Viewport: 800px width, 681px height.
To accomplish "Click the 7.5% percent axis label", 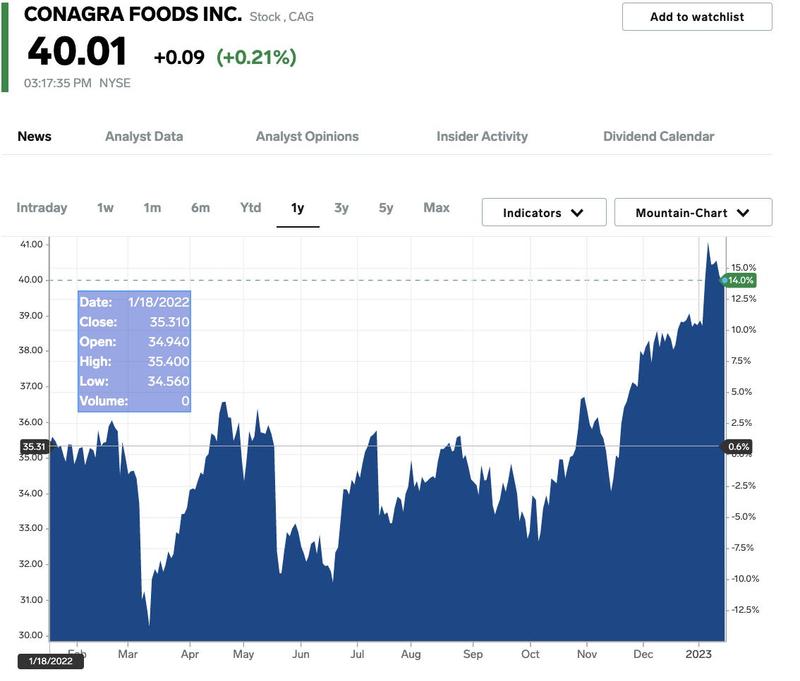I will coord(741,361).
